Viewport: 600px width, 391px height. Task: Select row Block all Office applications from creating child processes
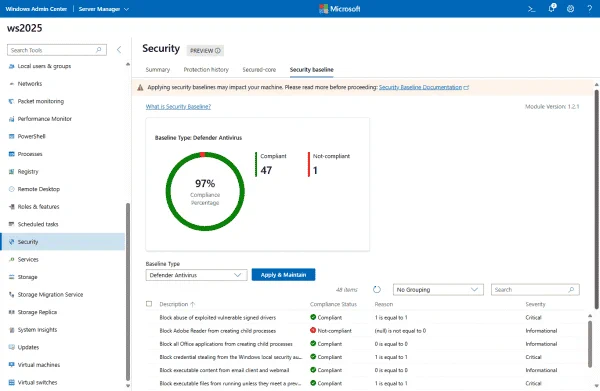tap(365, 344)
